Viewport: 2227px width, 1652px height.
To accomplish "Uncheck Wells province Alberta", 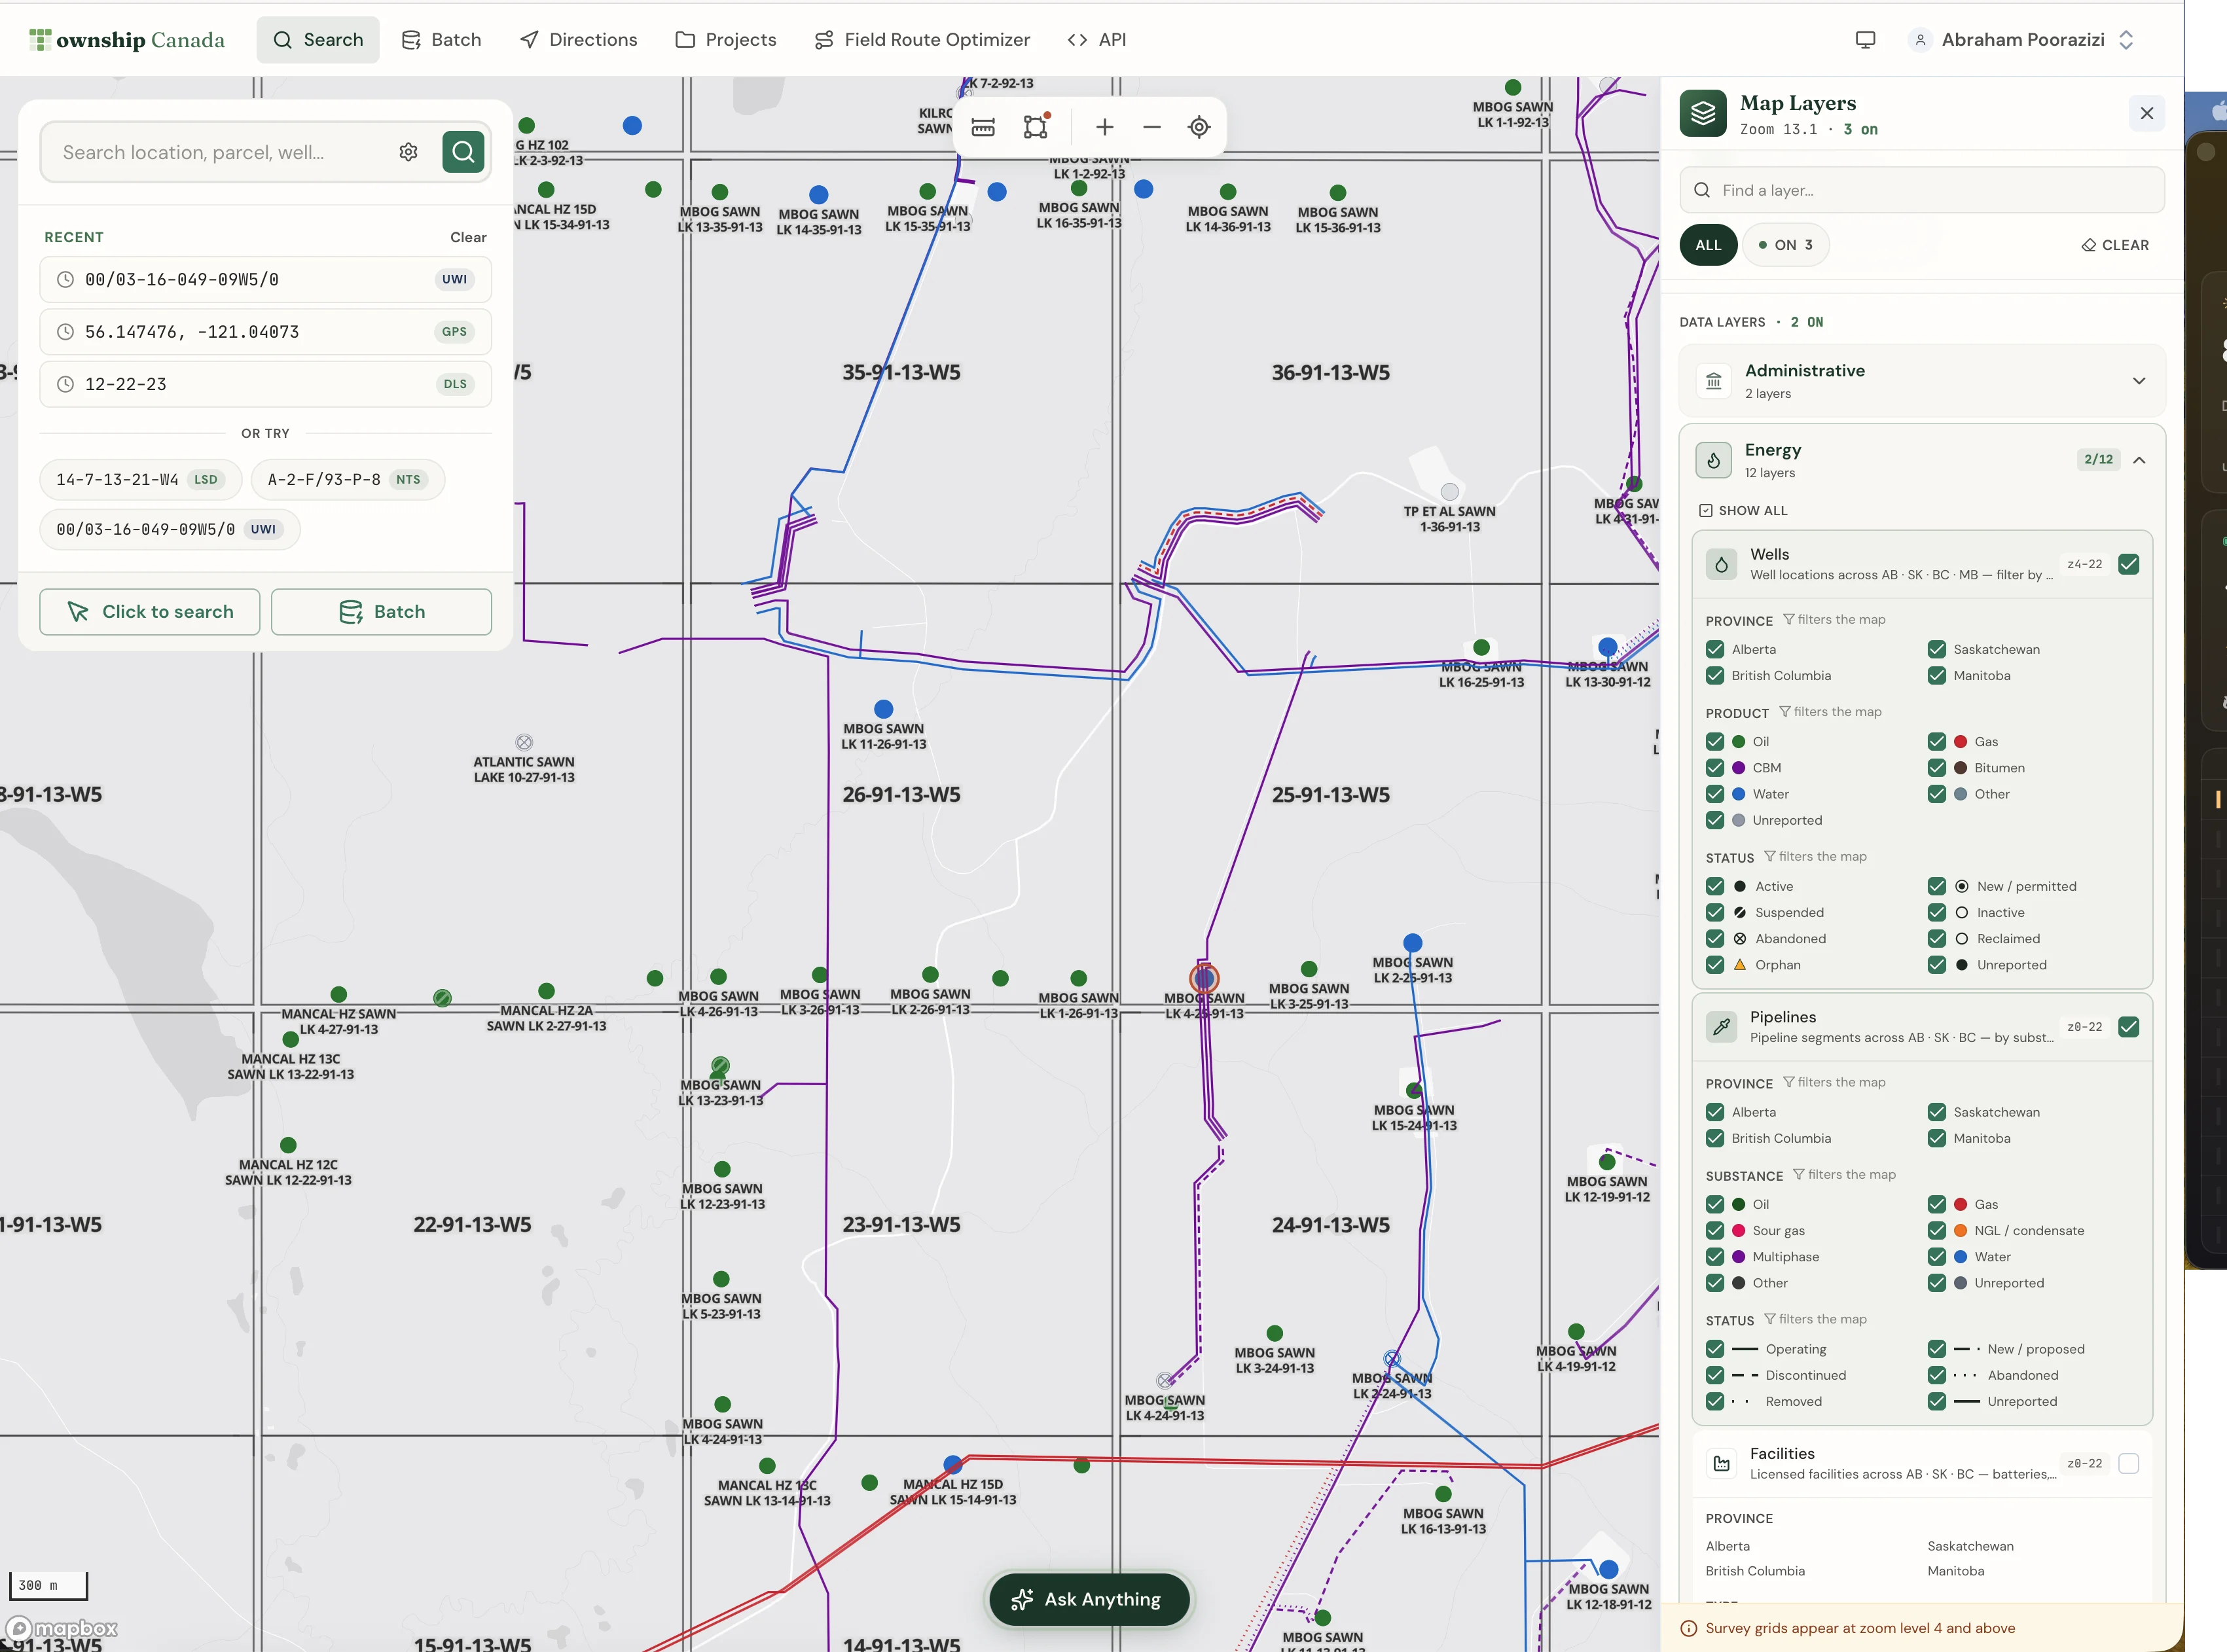I will (1715, 649).
